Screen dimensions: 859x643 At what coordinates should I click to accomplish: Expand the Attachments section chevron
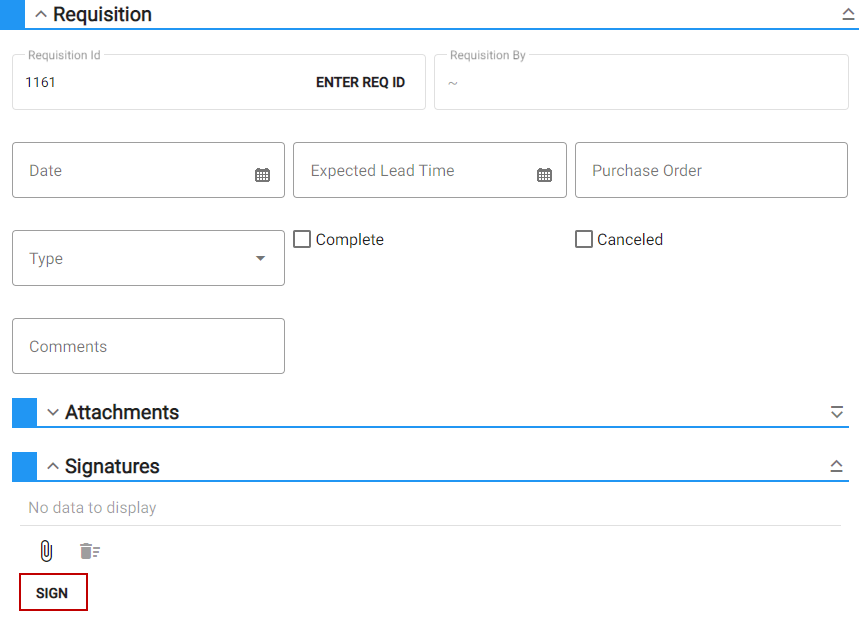(53, 412)
